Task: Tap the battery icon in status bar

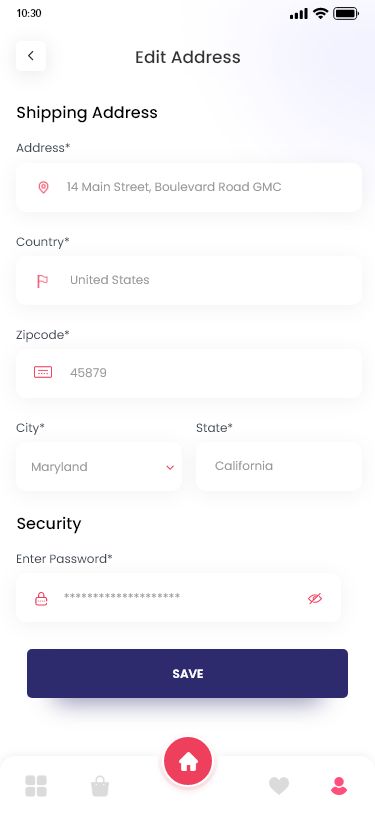Action: click(346, 14)
